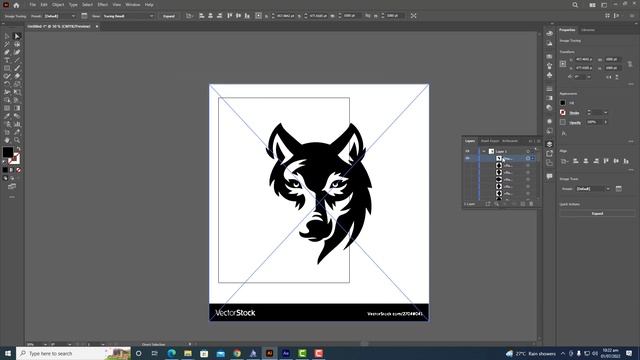The image size is (640, 360).
Task: Click Expand button under Quick Actions
Action: point(597,213)
